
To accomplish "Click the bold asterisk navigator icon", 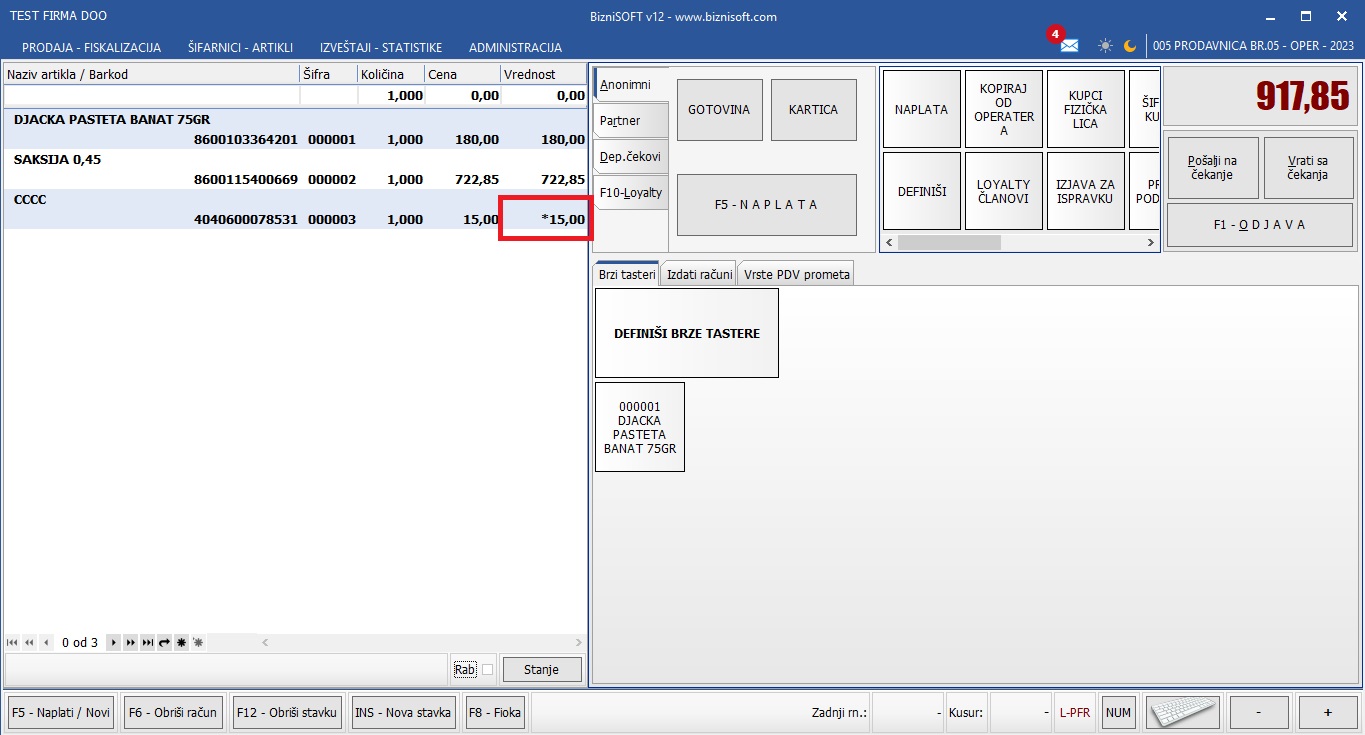I will click(x=181, y=642).
